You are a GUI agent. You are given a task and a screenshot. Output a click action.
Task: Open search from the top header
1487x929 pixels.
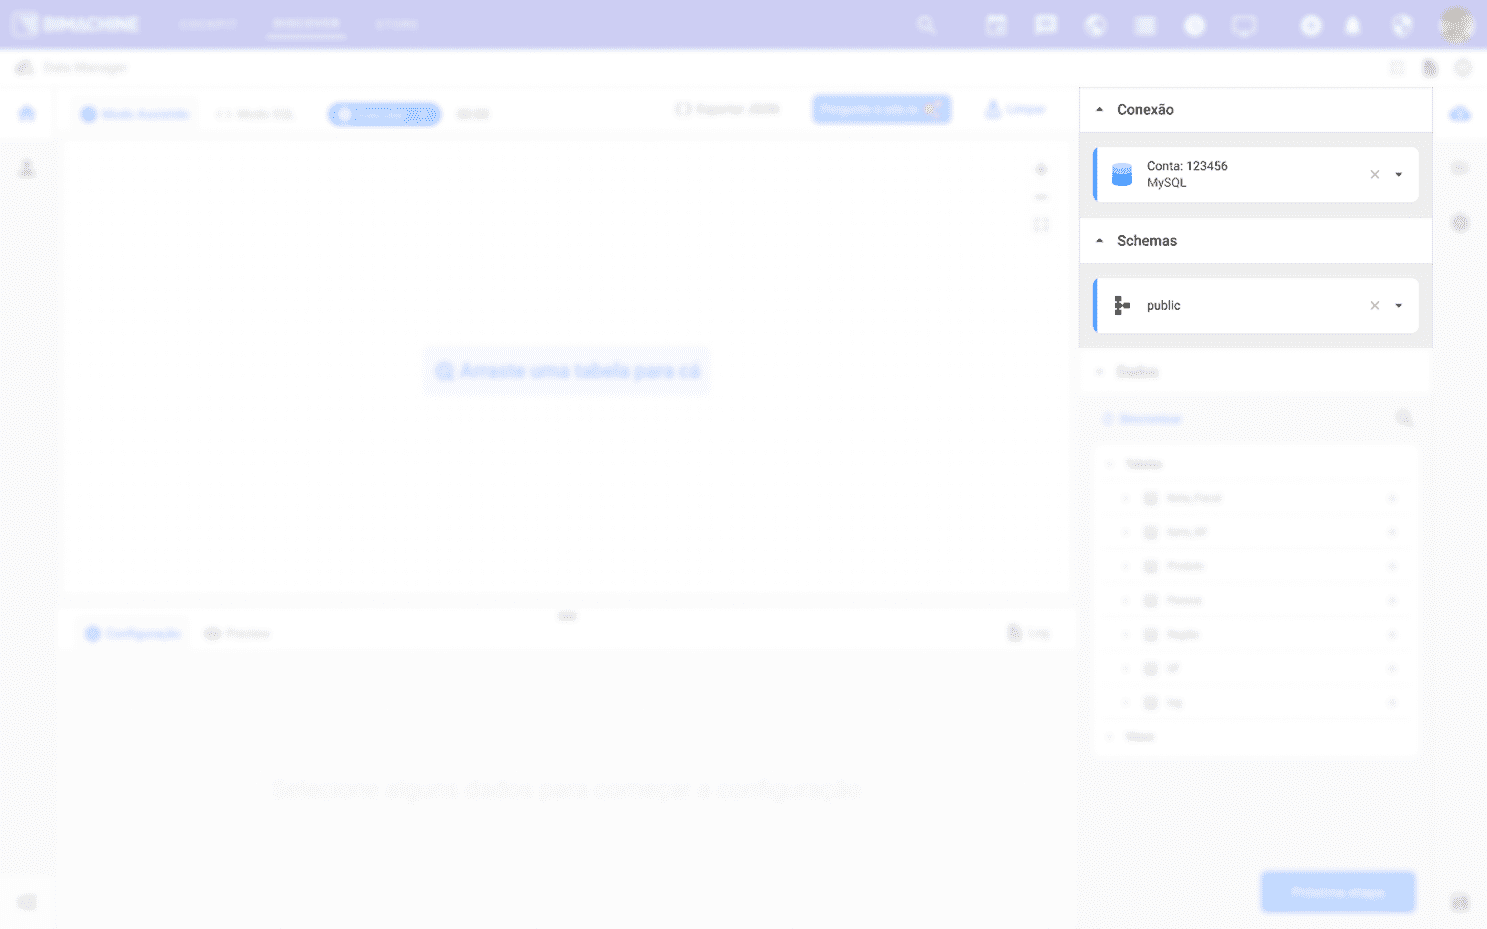pos(926,25)
